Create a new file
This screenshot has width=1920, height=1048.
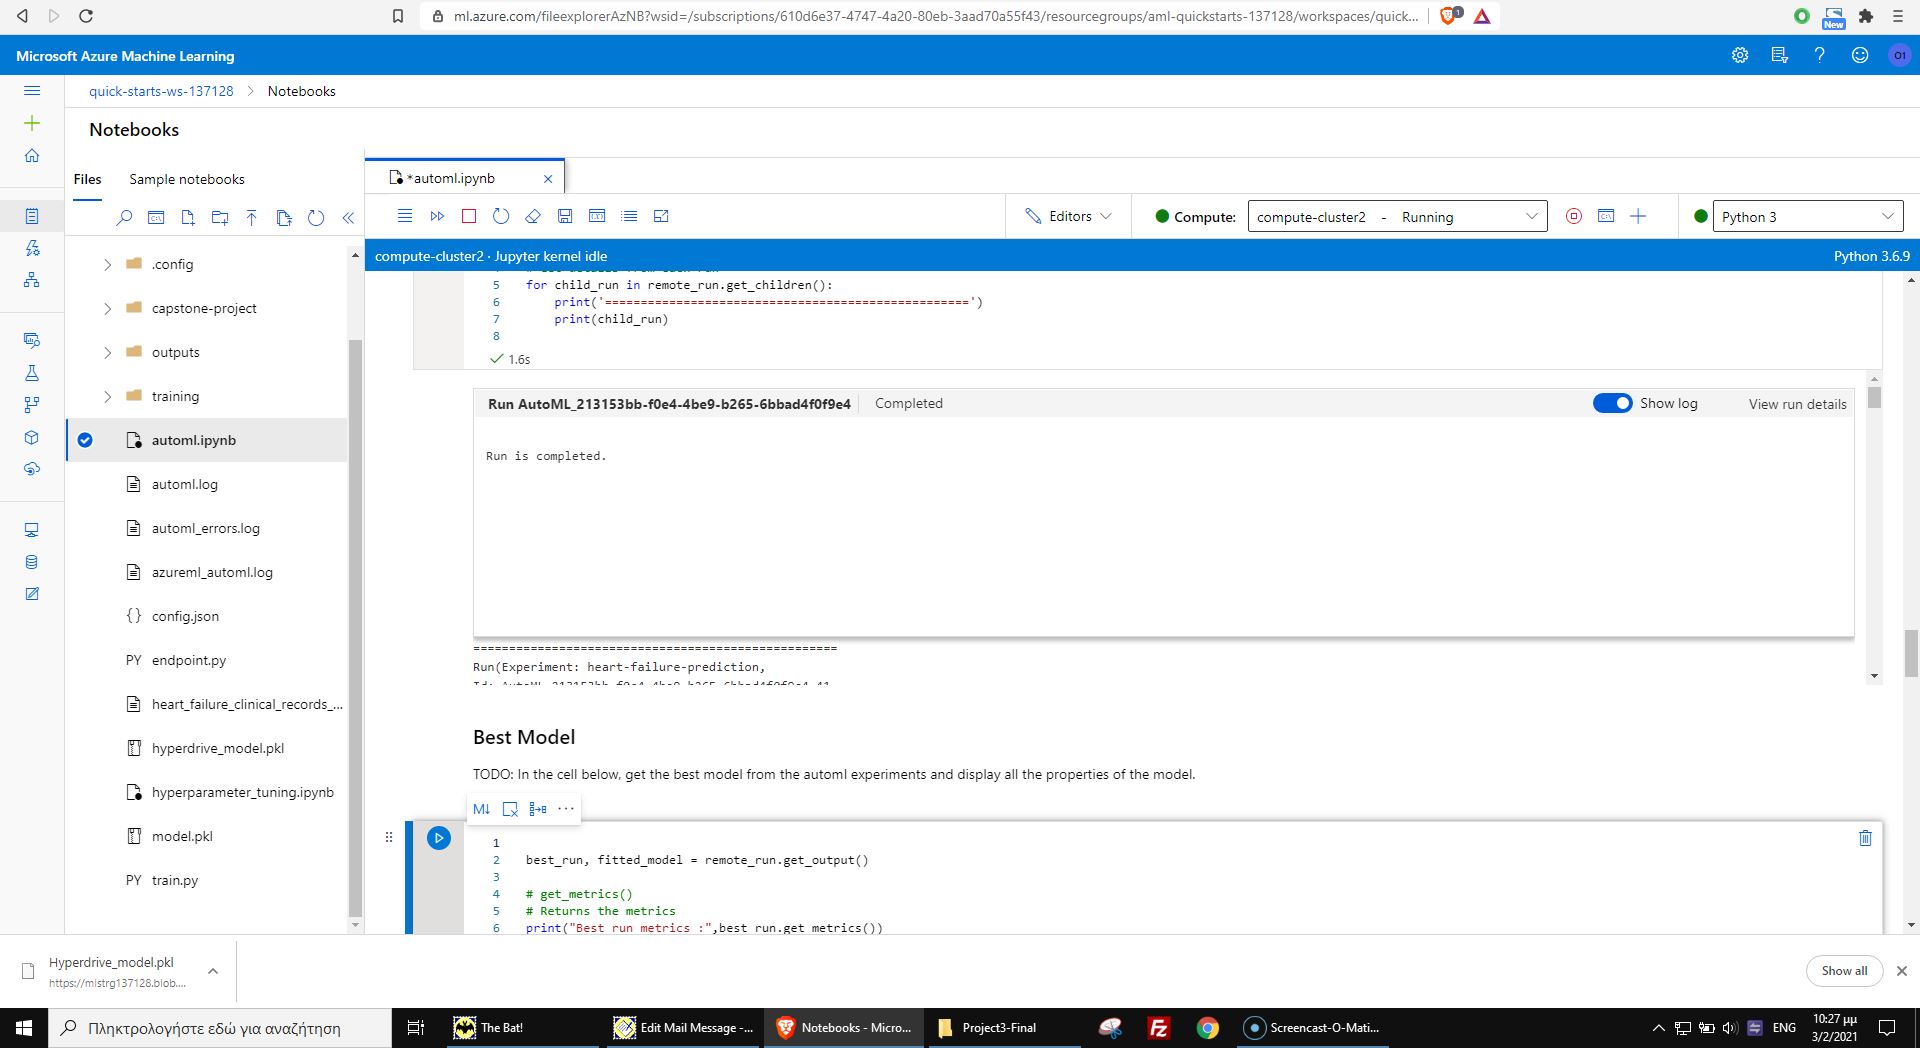coord(188,218)
